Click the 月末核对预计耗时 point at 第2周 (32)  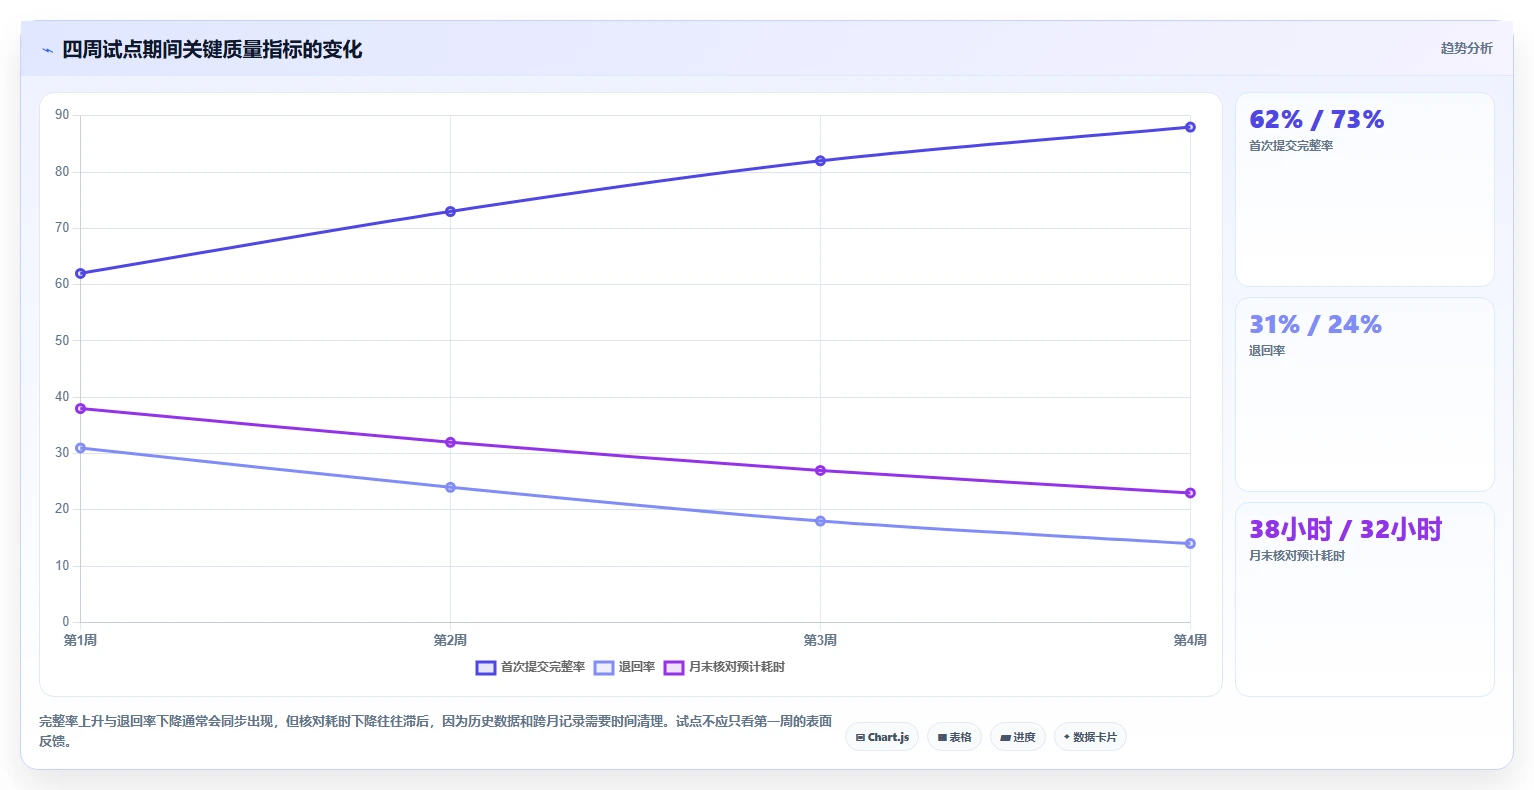[450, 442]
